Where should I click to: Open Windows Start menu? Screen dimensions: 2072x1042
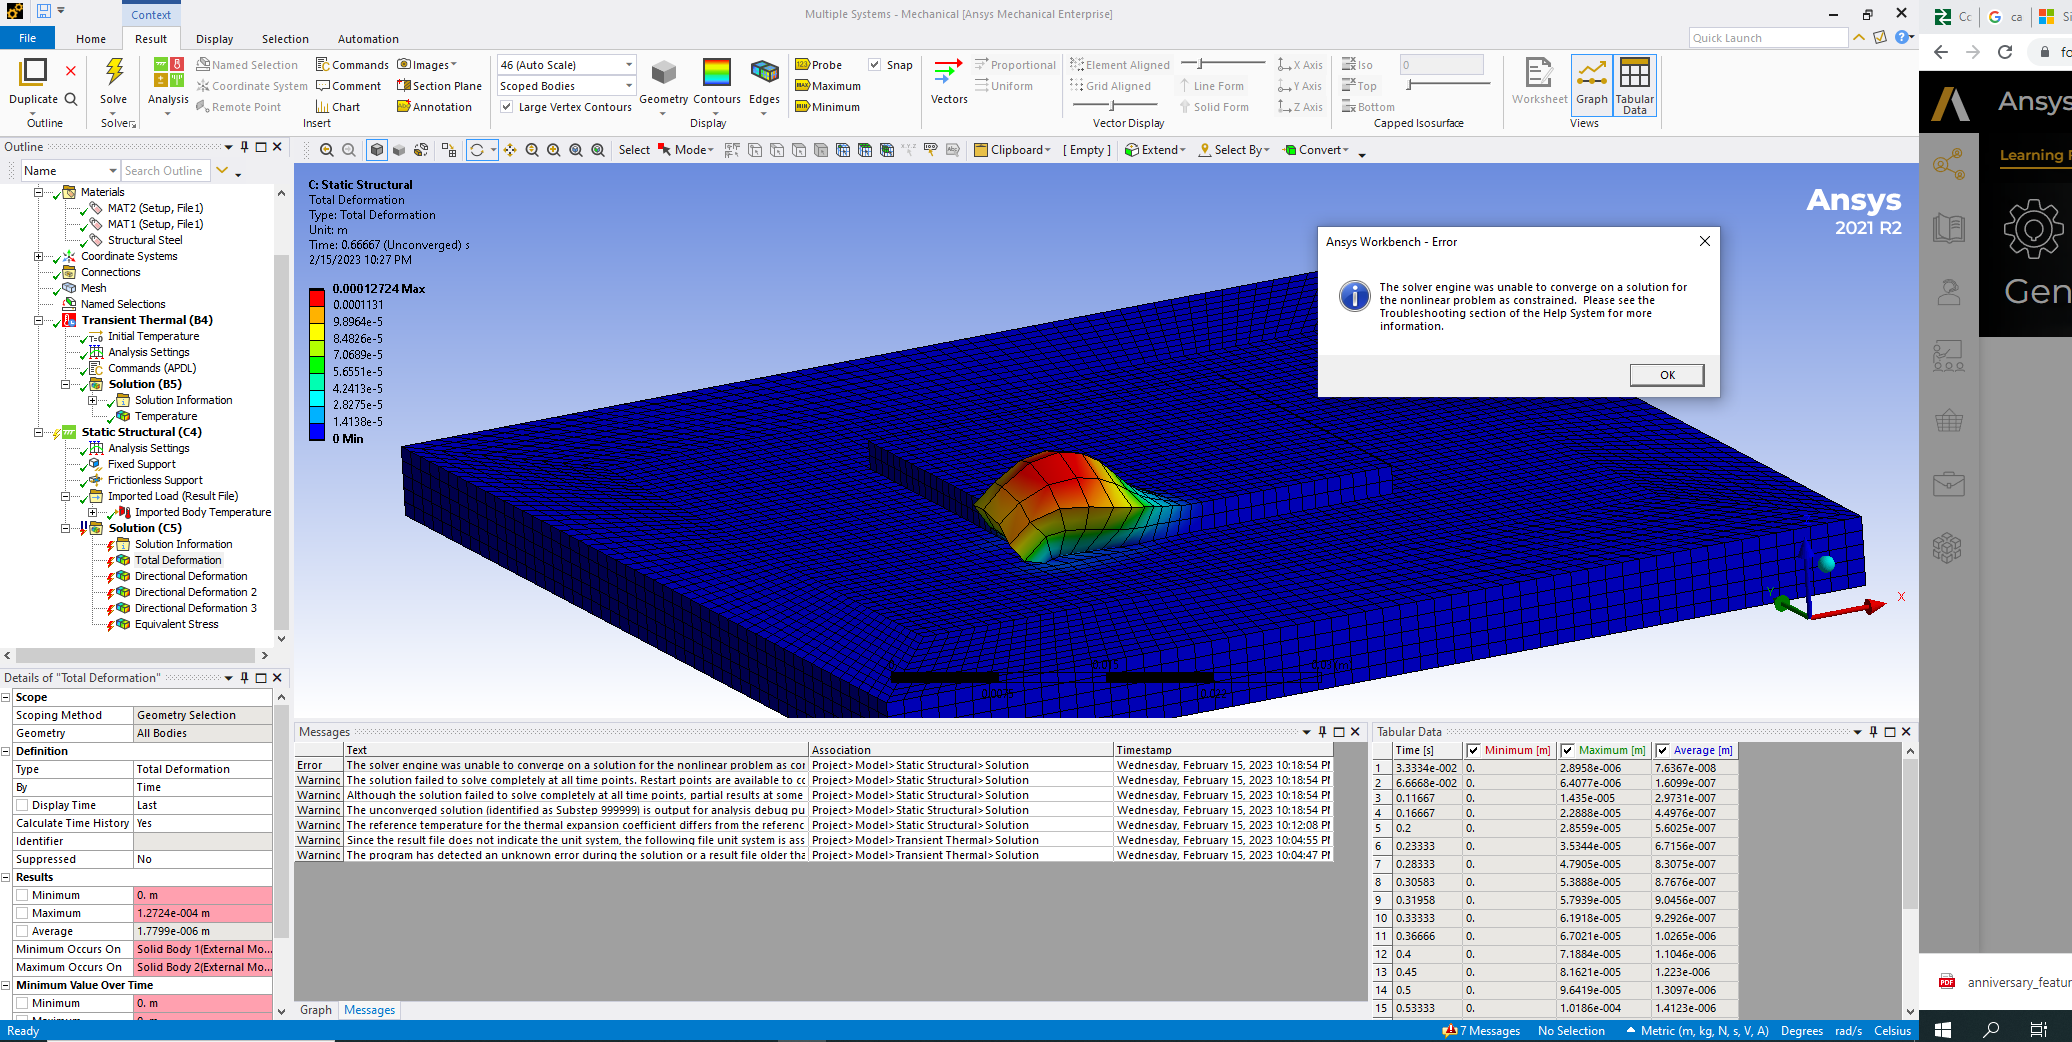click(1943, 1029)
